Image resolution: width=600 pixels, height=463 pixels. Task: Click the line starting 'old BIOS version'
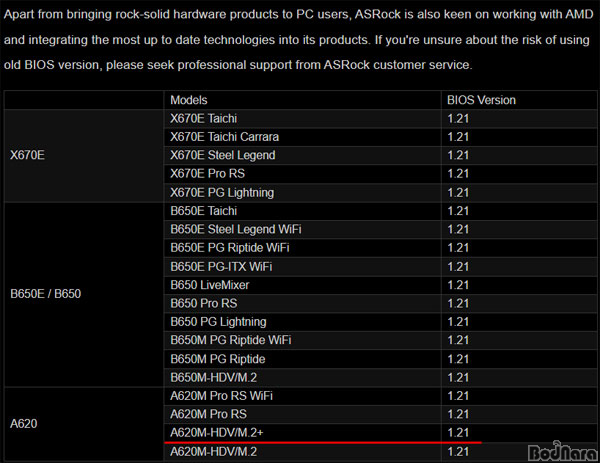click(238, 65)
